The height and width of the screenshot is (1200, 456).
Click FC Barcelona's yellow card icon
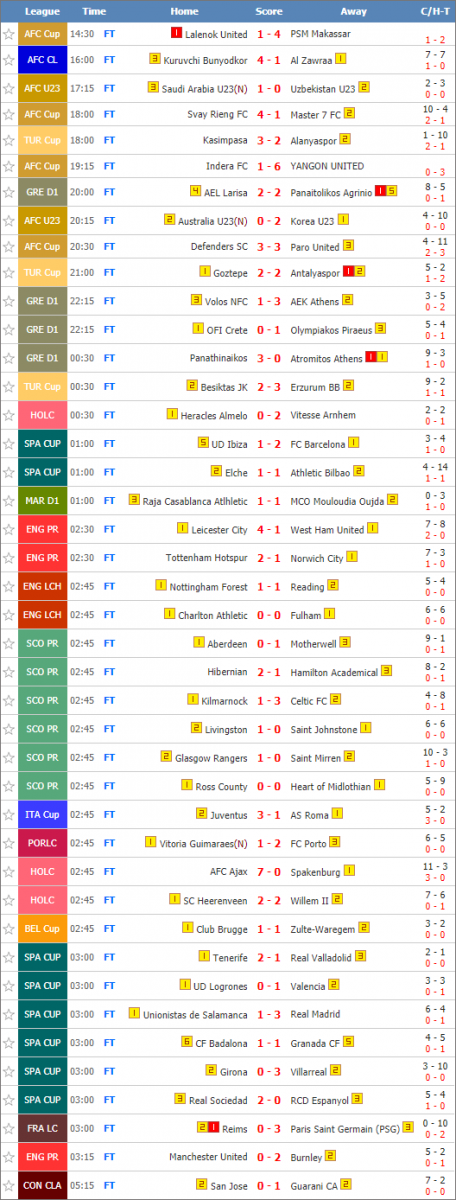click(353, 444)
